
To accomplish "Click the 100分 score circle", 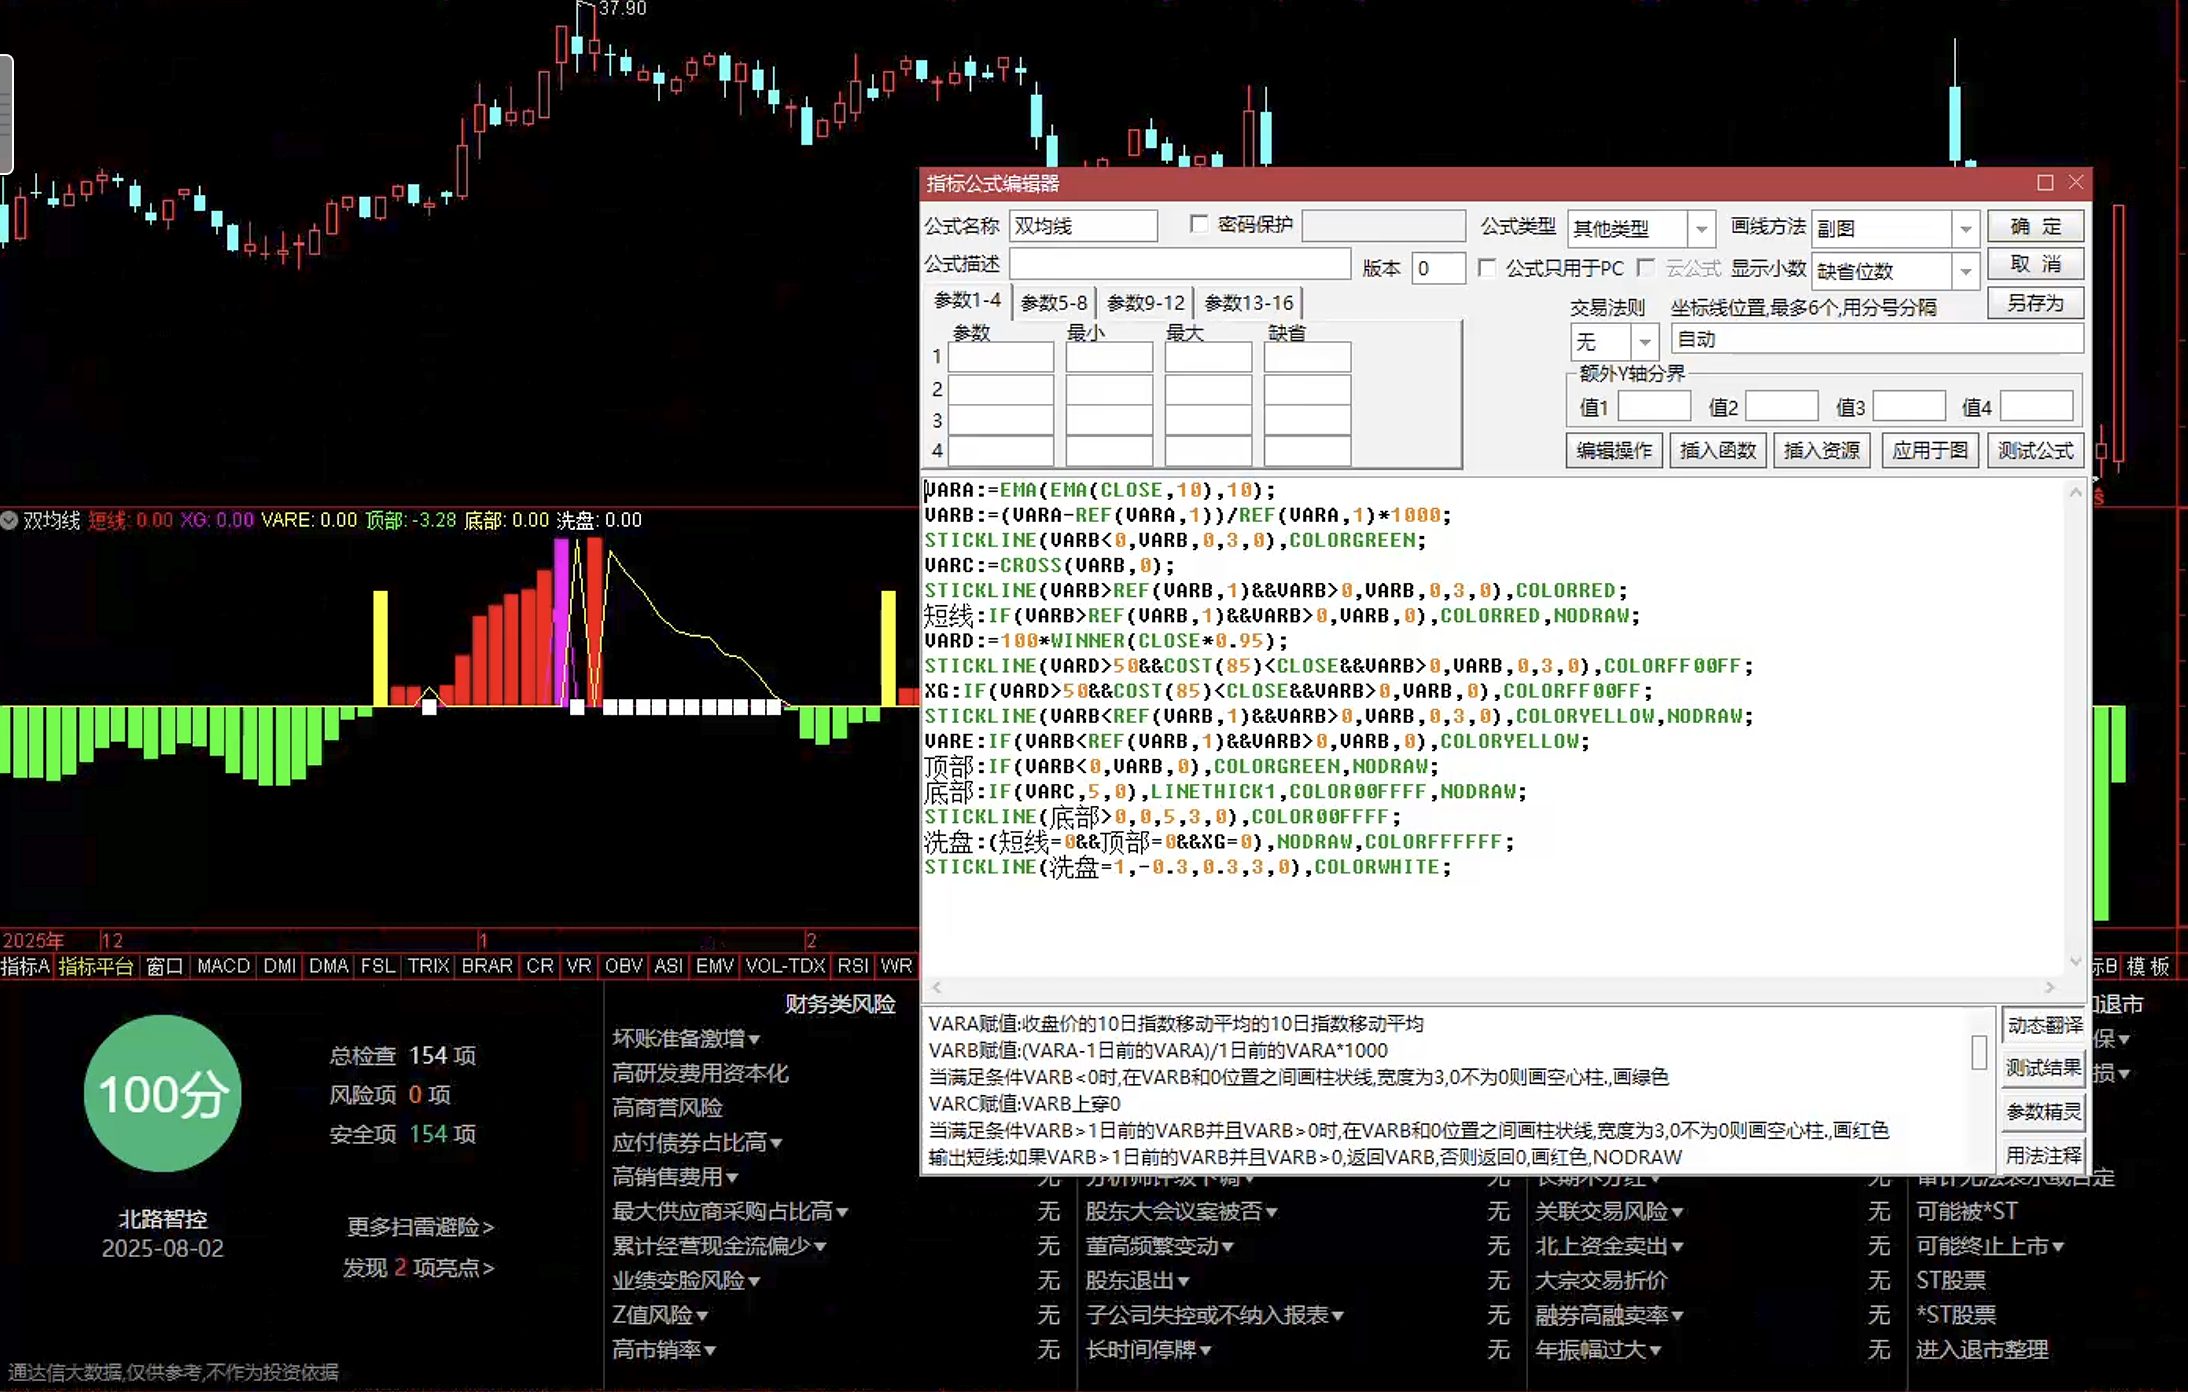I will 162,1093.
